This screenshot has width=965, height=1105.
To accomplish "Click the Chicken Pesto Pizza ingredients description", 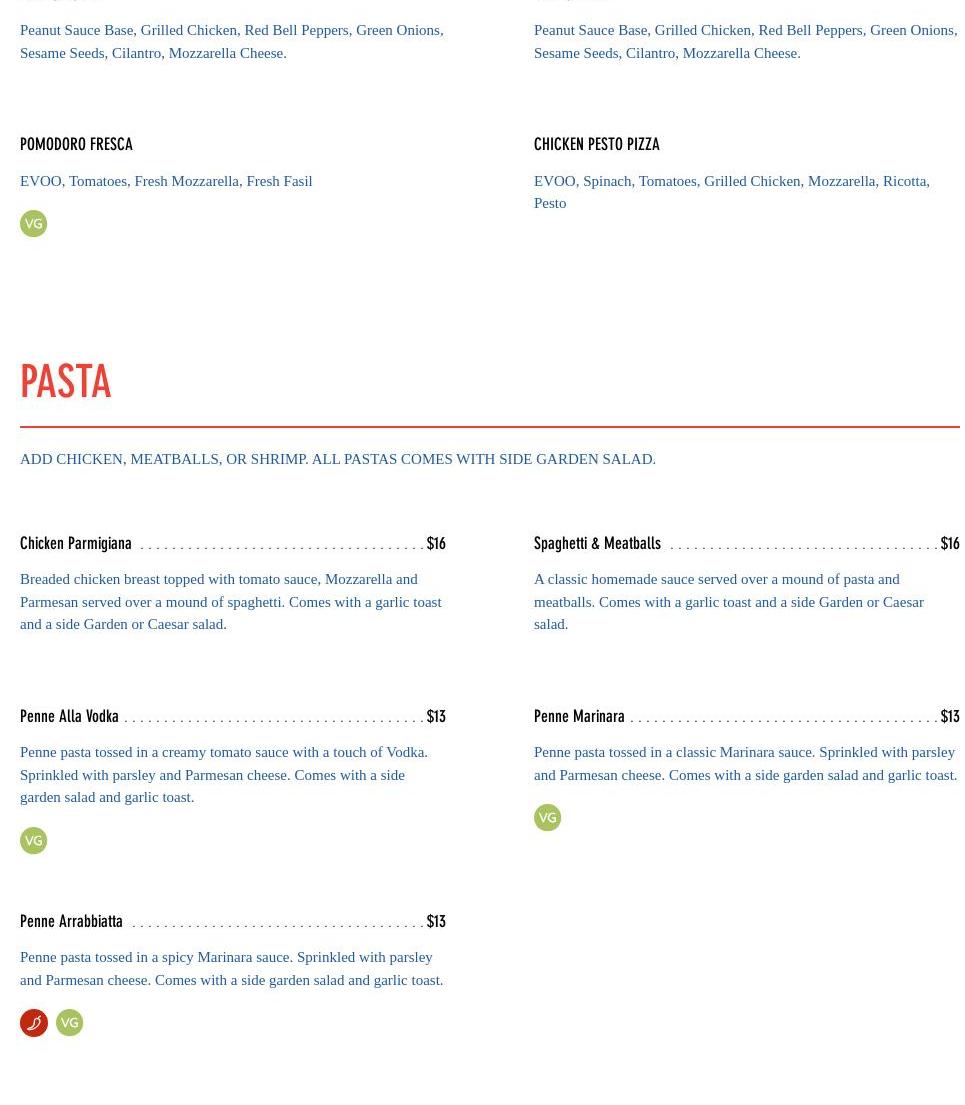I will click(x=731, y=192).
